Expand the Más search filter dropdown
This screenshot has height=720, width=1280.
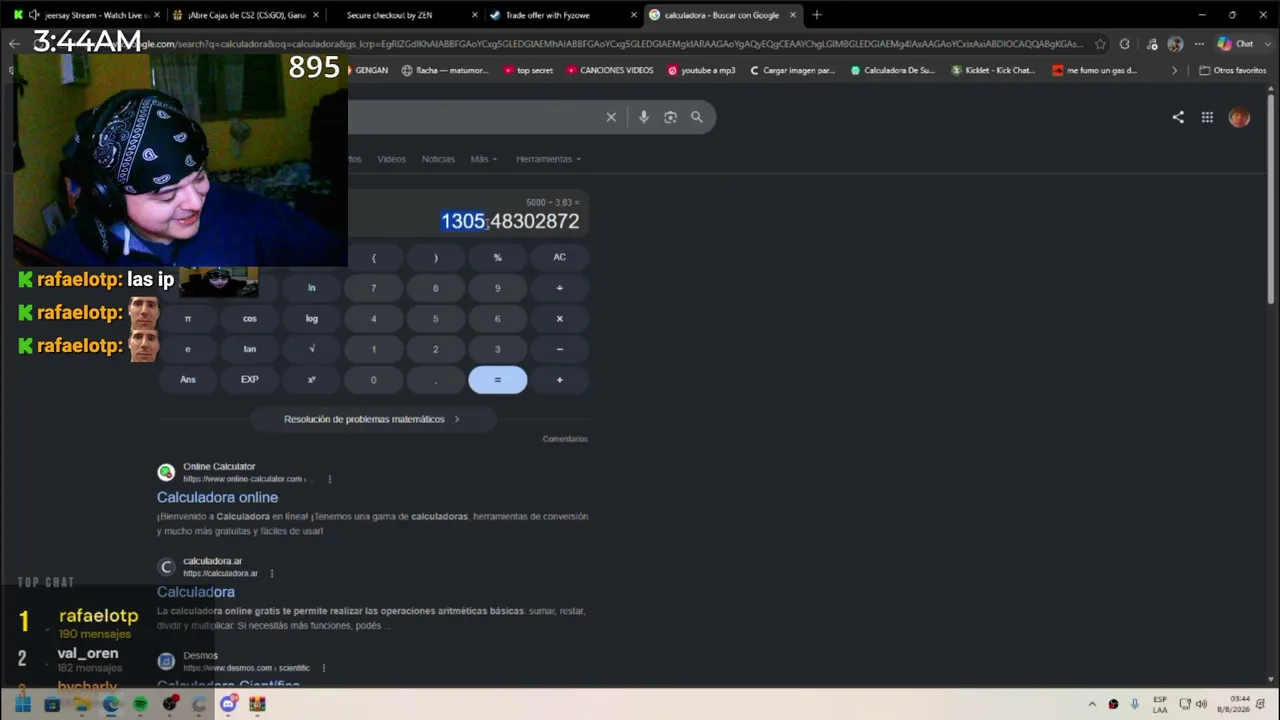(x=484, y=159)
